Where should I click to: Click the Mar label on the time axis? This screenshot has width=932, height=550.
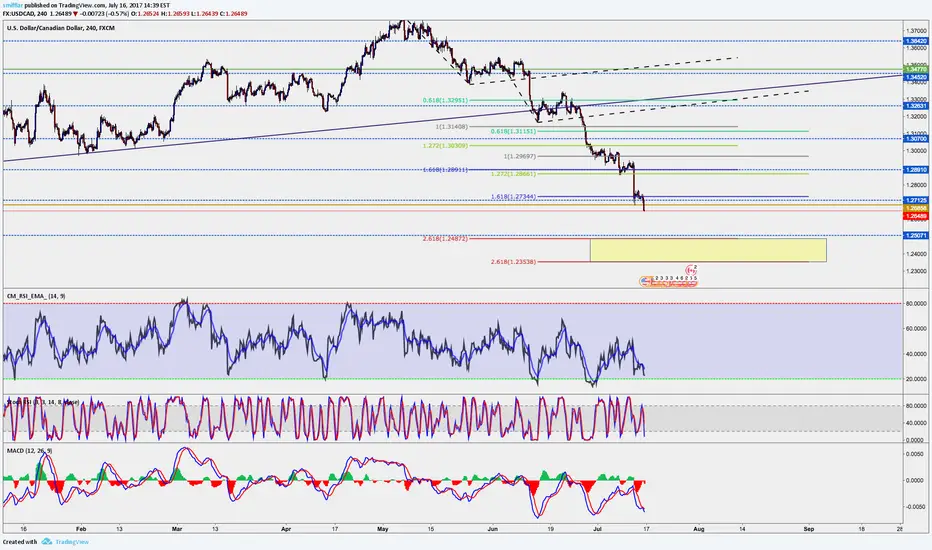(177, 529)
